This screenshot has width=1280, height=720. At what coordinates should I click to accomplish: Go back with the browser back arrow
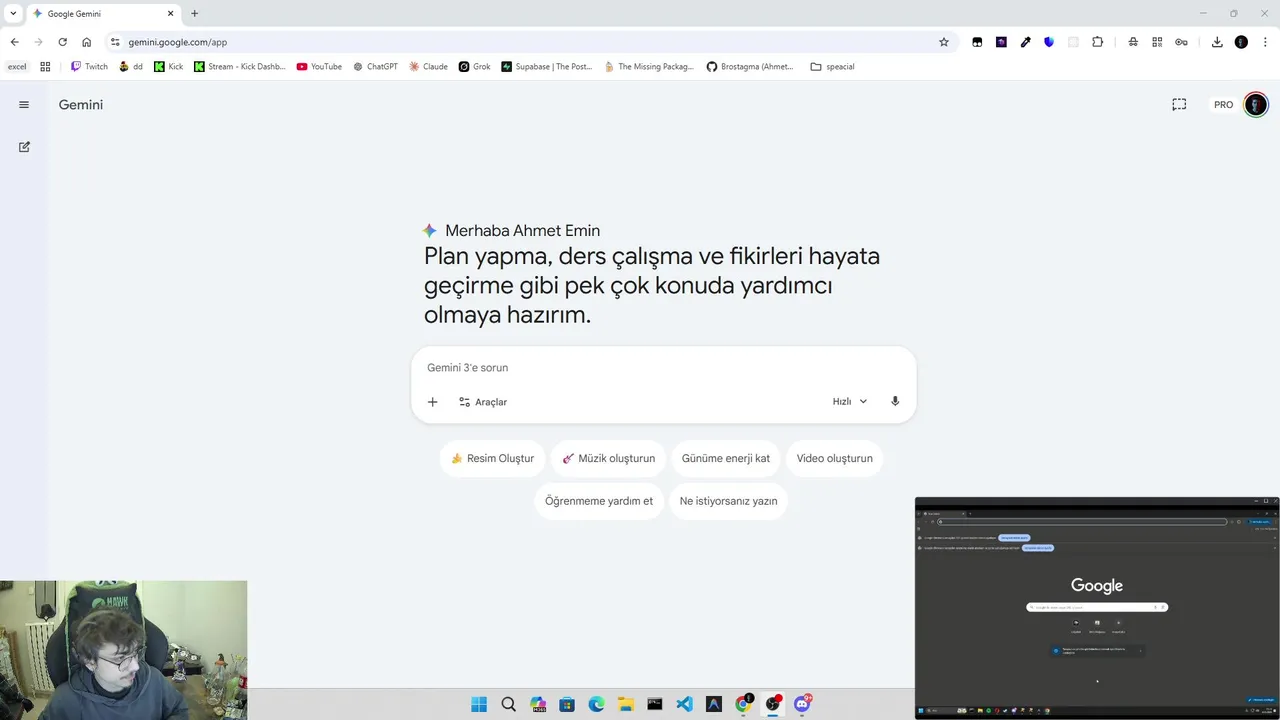[x=14, y=42]
